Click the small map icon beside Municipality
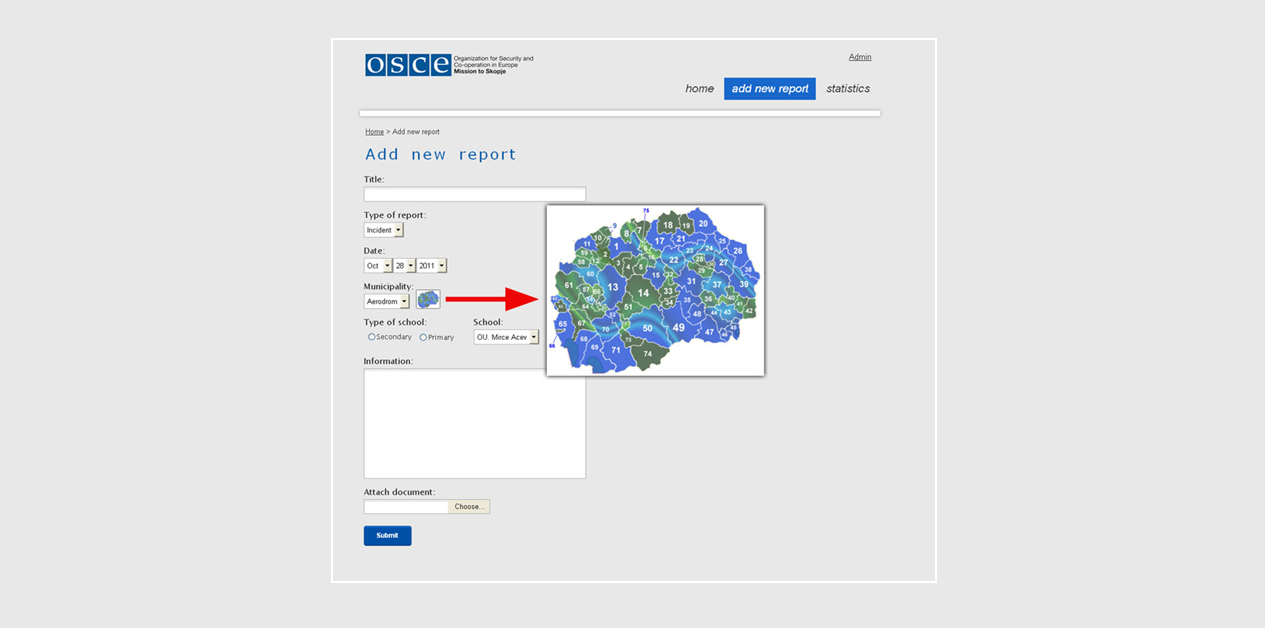The width and height of the screenshot is (1265, 628). point(428,300)
